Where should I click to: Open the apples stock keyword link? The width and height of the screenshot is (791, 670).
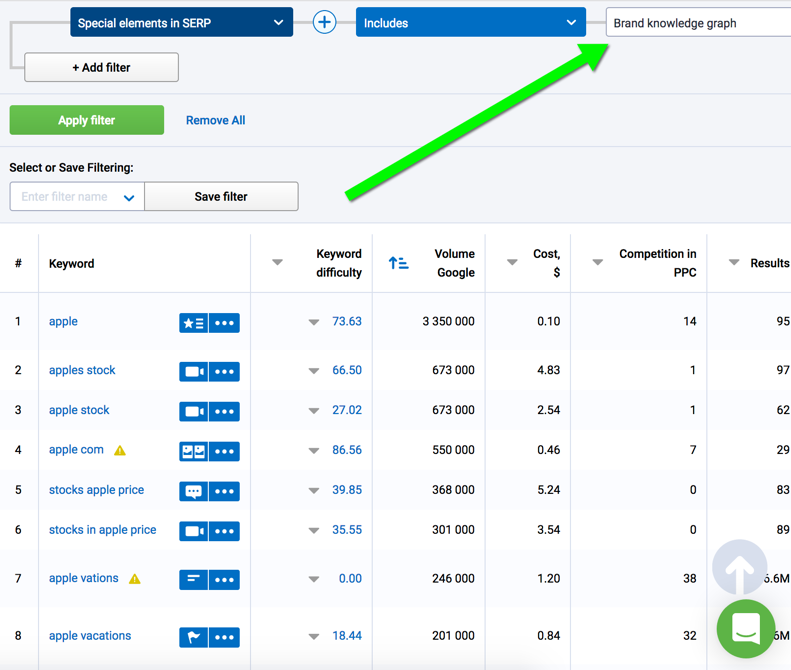coord(82,370)
